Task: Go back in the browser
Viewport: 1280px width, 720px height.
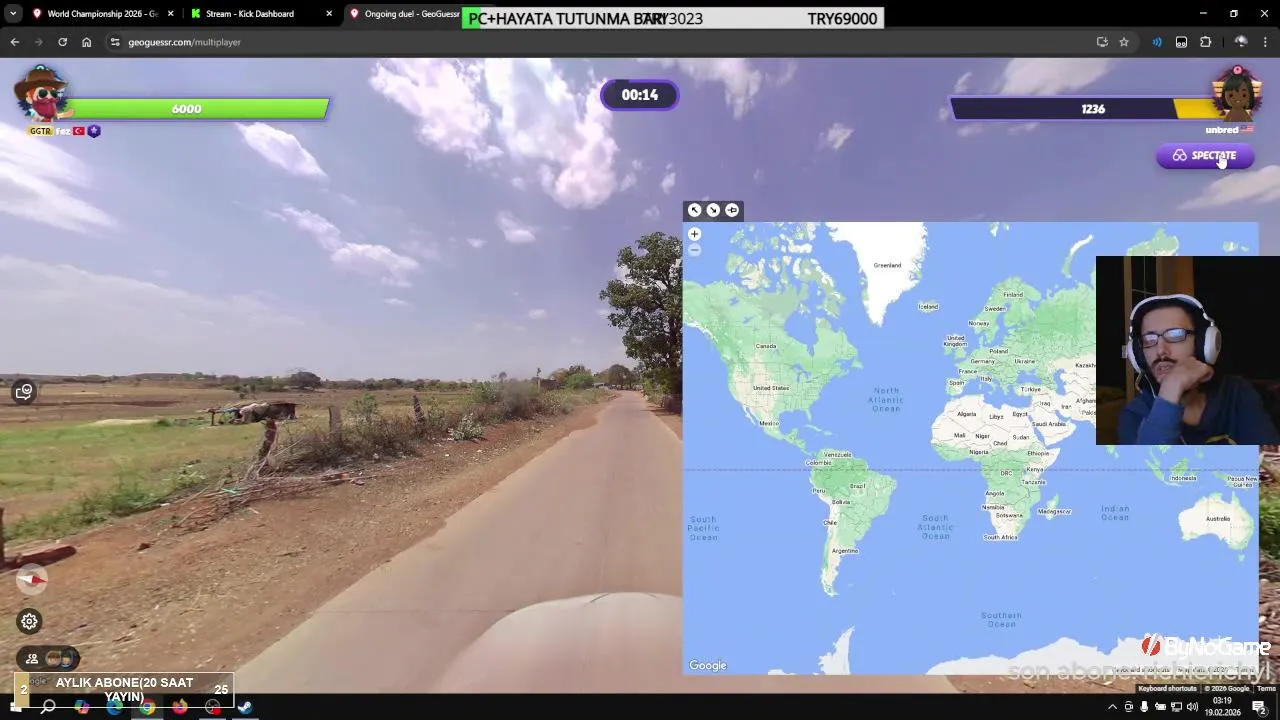Action: 14,42
